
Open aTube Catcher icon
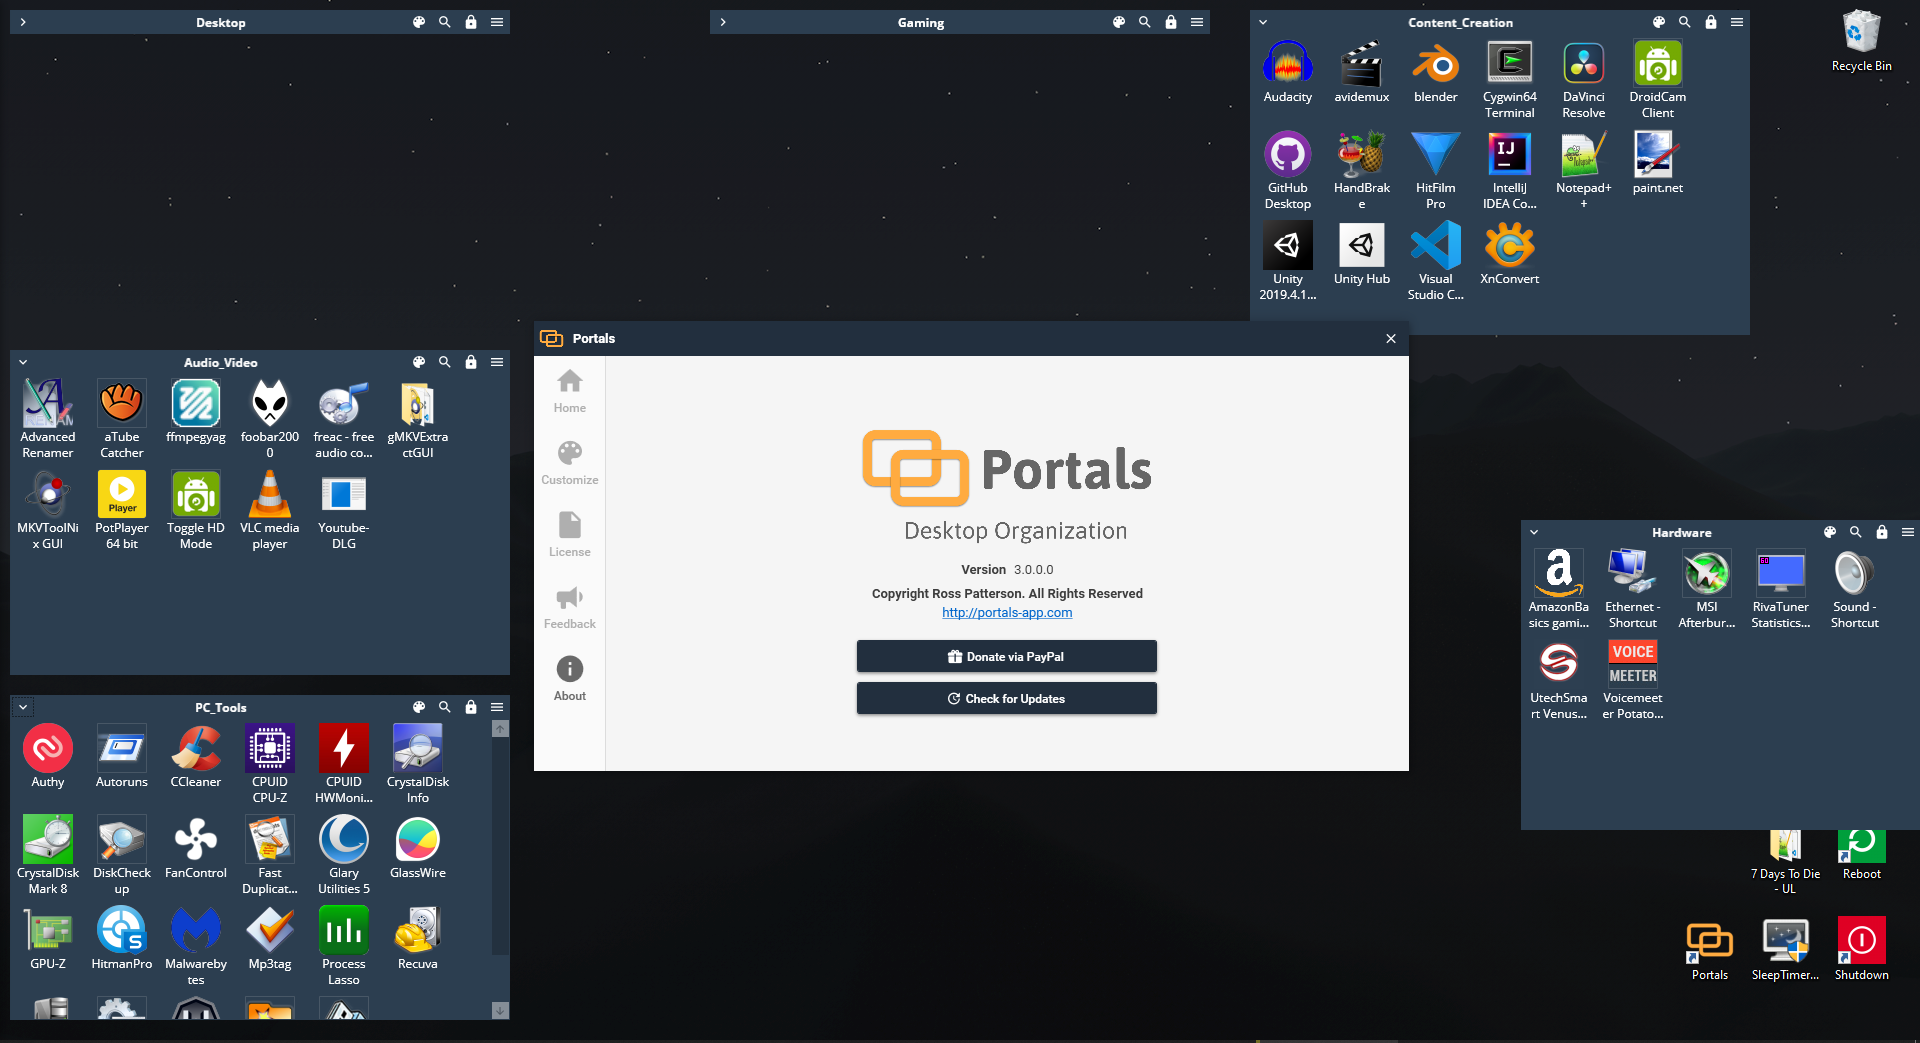(x=122, y=419)
